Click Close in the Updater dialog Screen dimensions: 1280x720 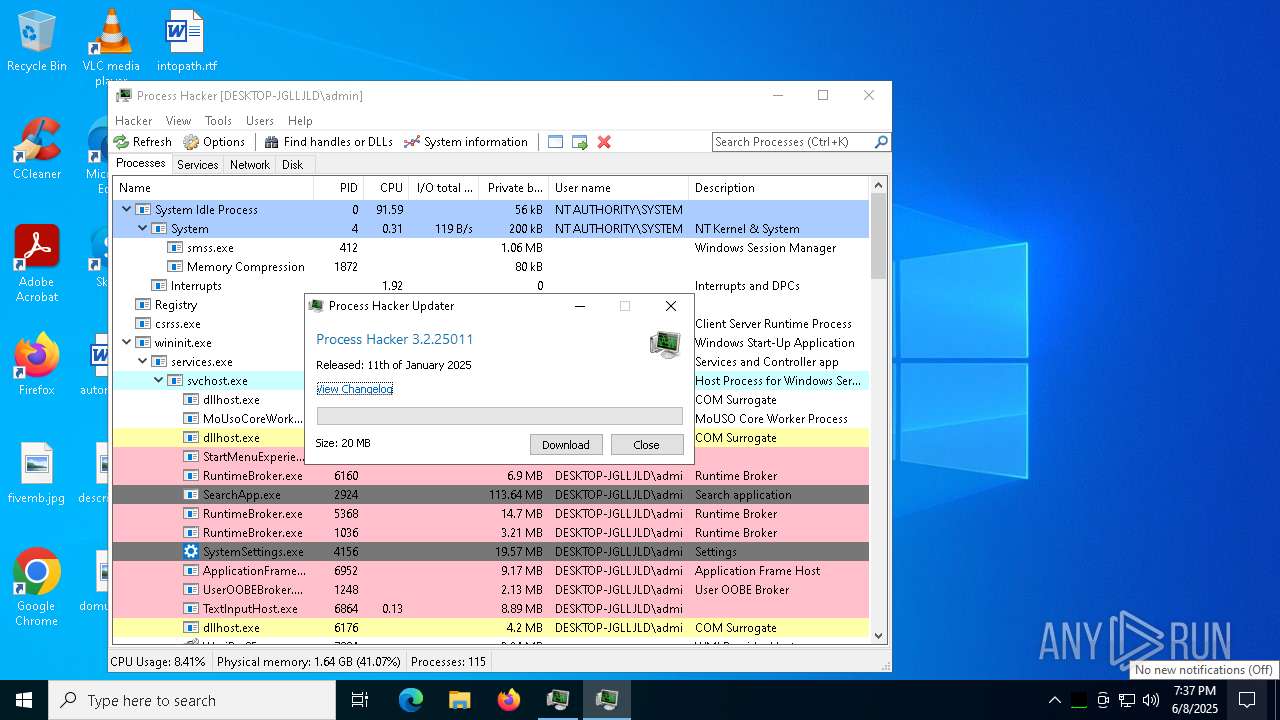[647, 445]
